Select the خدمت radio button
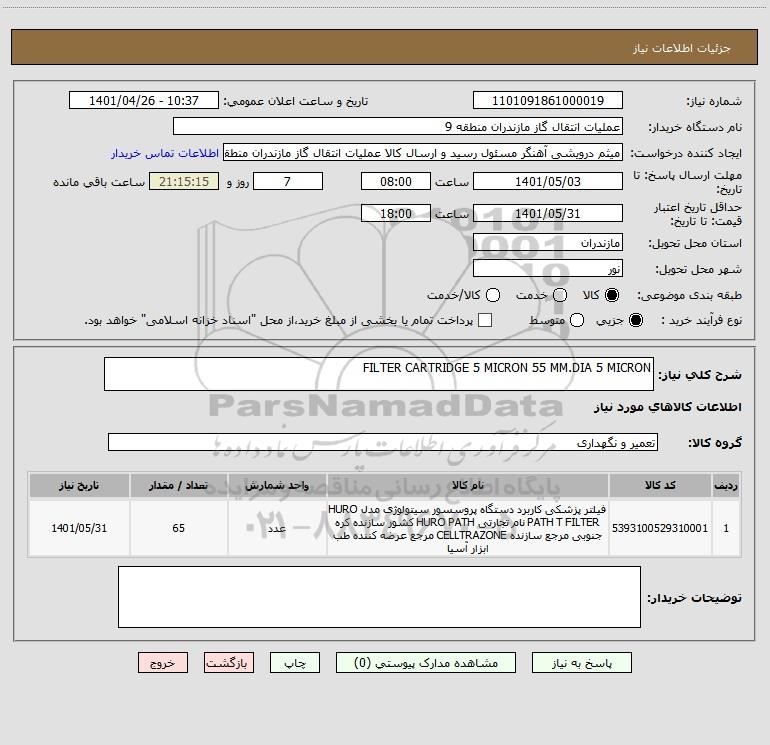770x745 pixels. [560, 295]
